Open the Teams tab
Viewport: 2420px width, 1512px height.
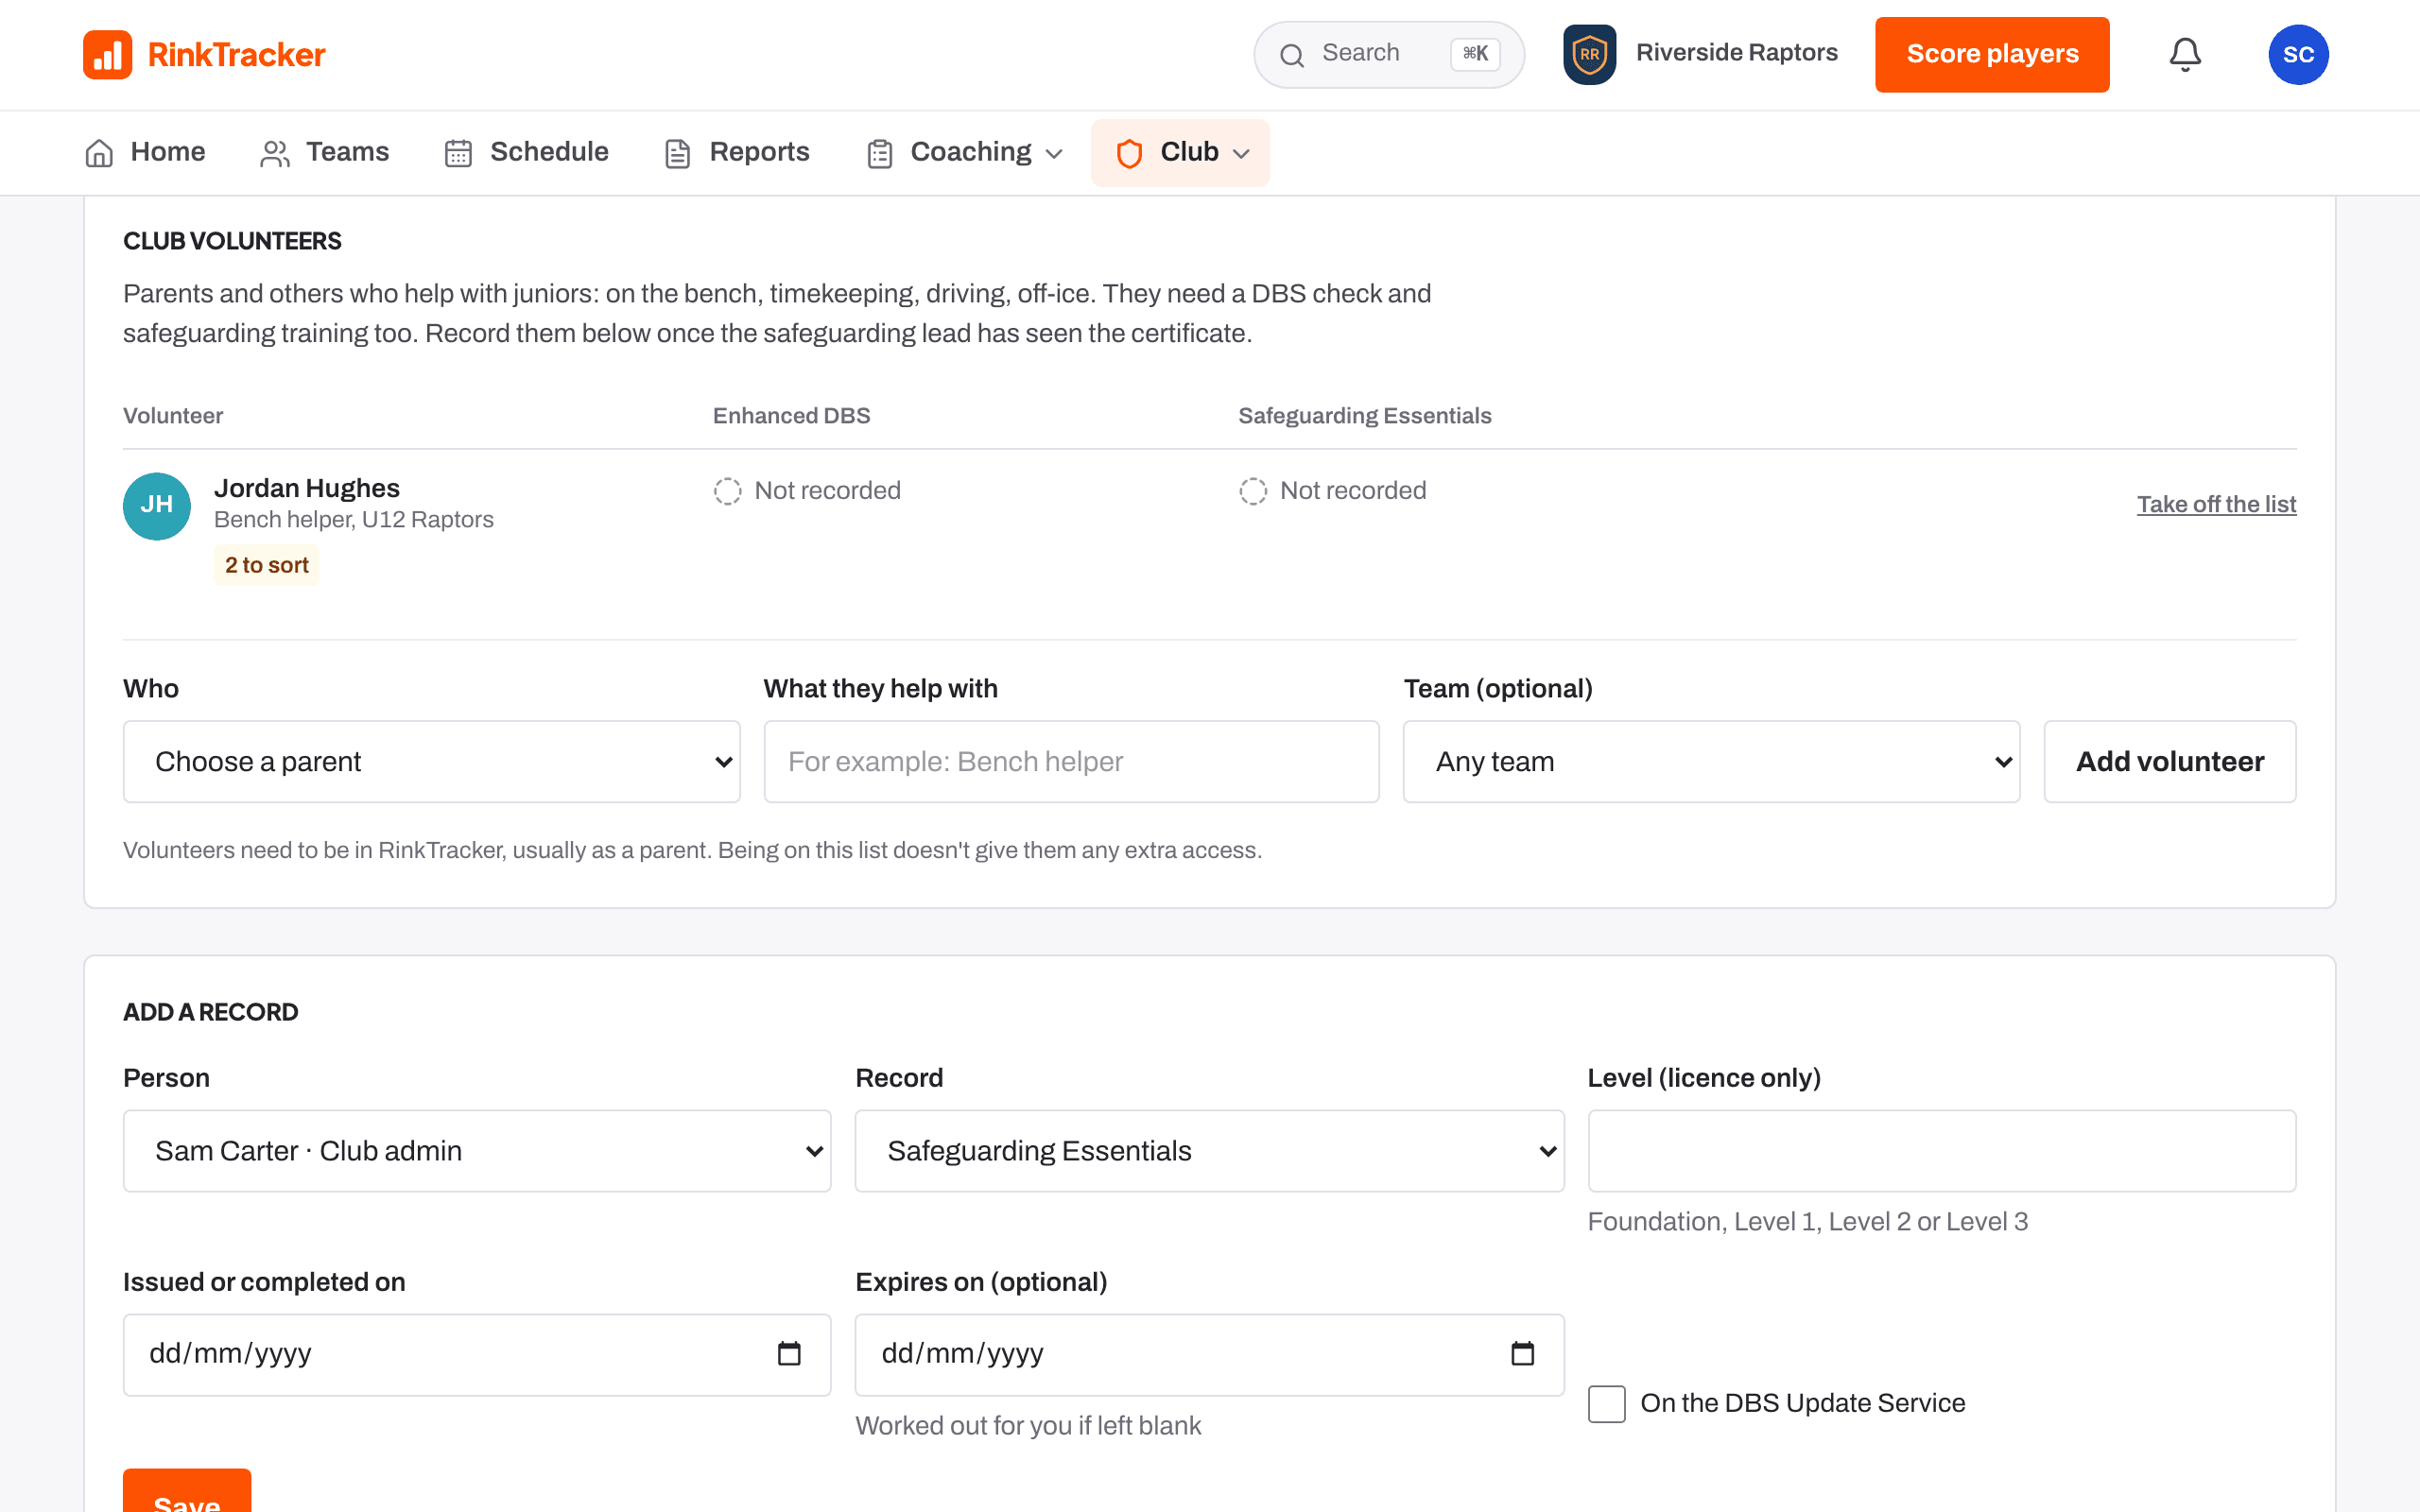point(324,152)
